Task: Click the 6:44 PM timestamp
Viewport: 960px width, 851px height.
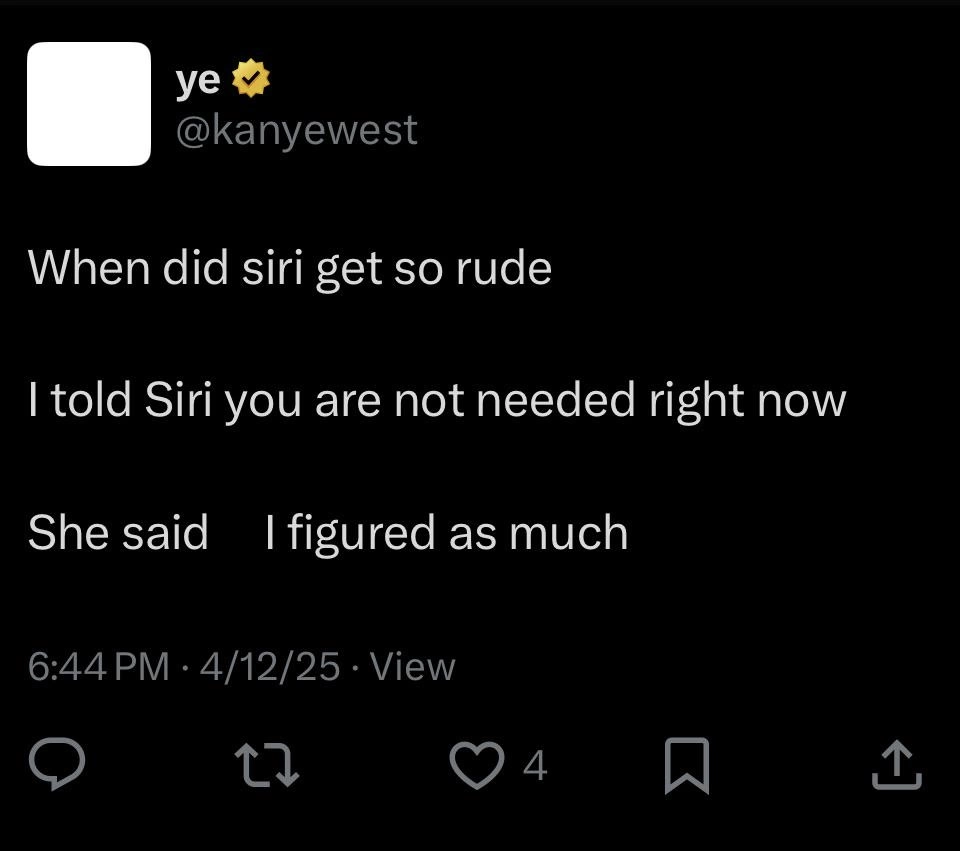Action: point(99,666)
